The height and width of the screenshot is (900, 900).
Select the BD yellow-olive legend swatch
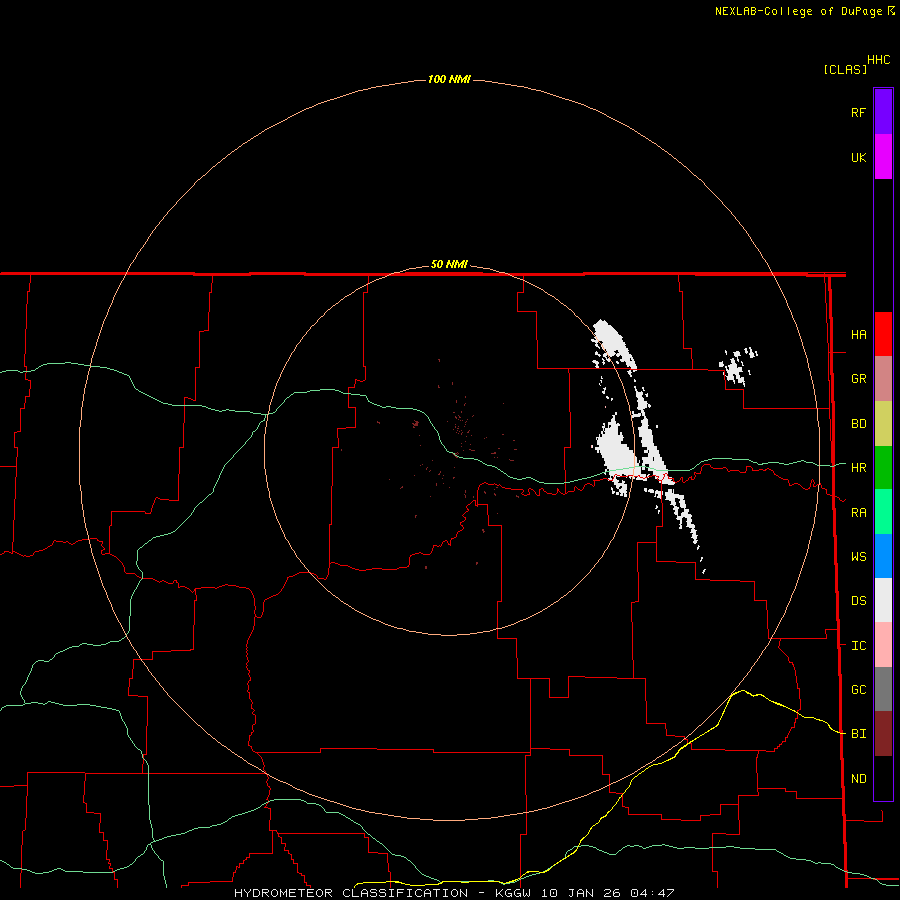coord(883,424)
